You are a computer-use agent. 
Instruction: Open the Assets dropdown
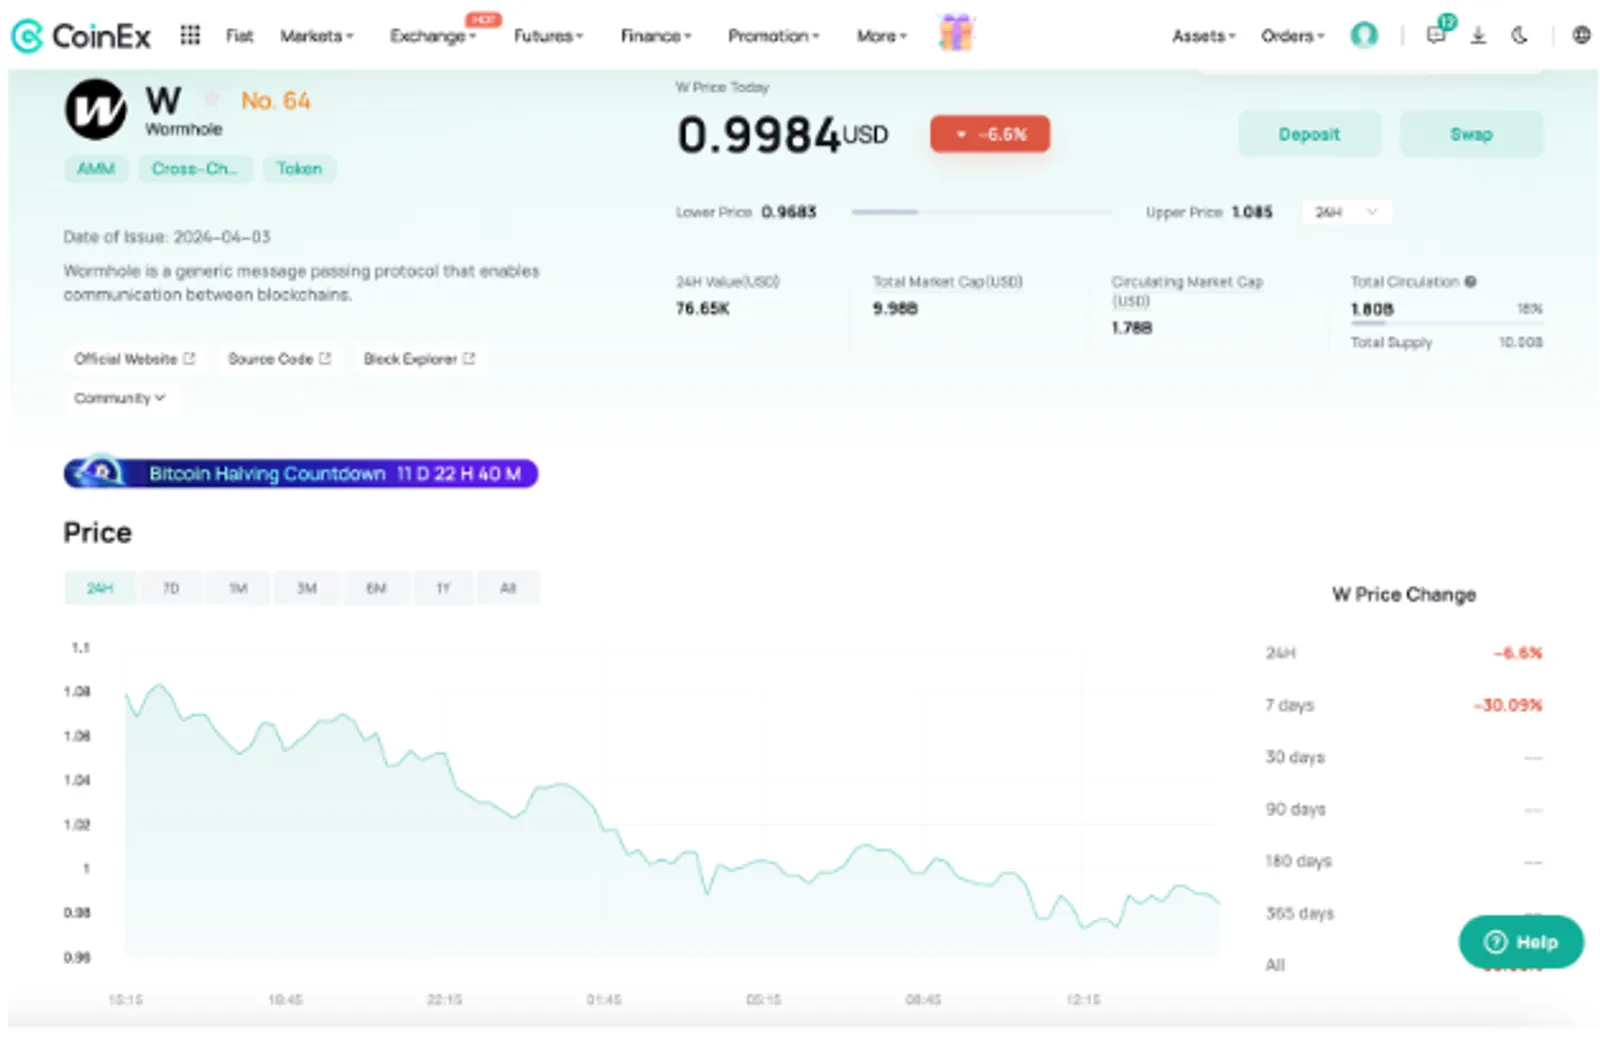pyautogui.click(x=1203, y=36)
